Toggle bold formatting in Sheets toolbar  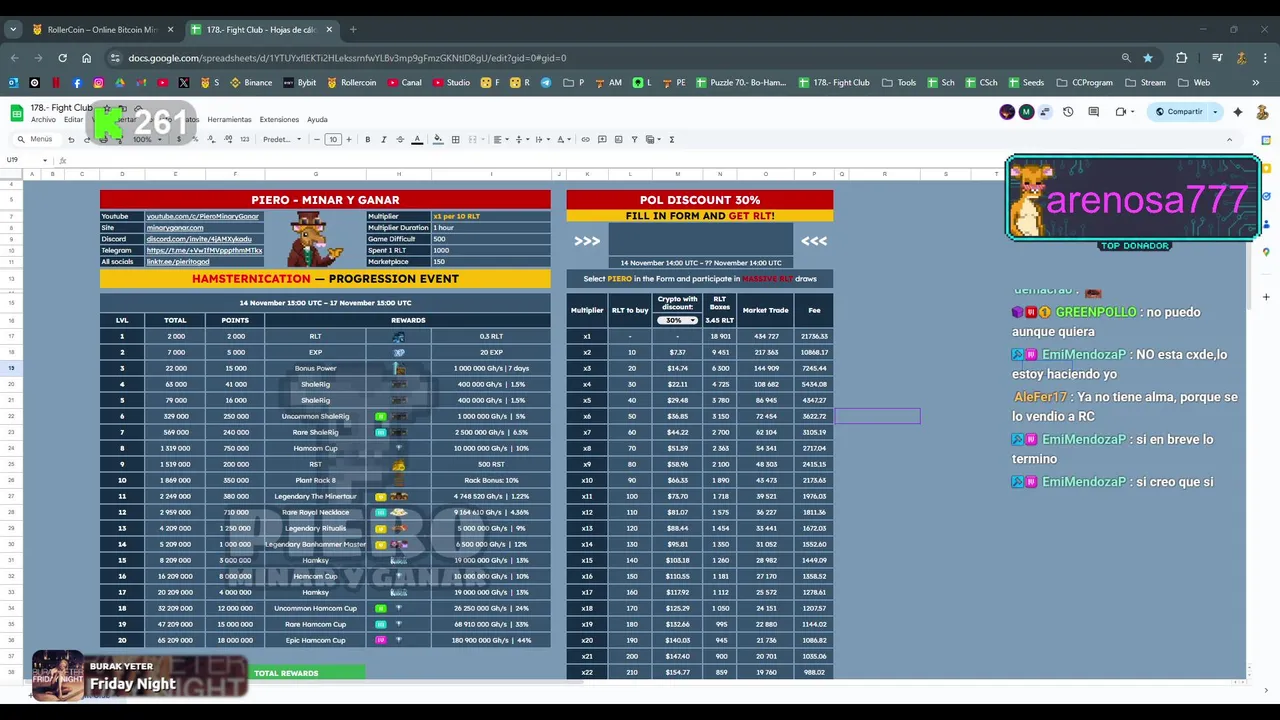[368, 140]
